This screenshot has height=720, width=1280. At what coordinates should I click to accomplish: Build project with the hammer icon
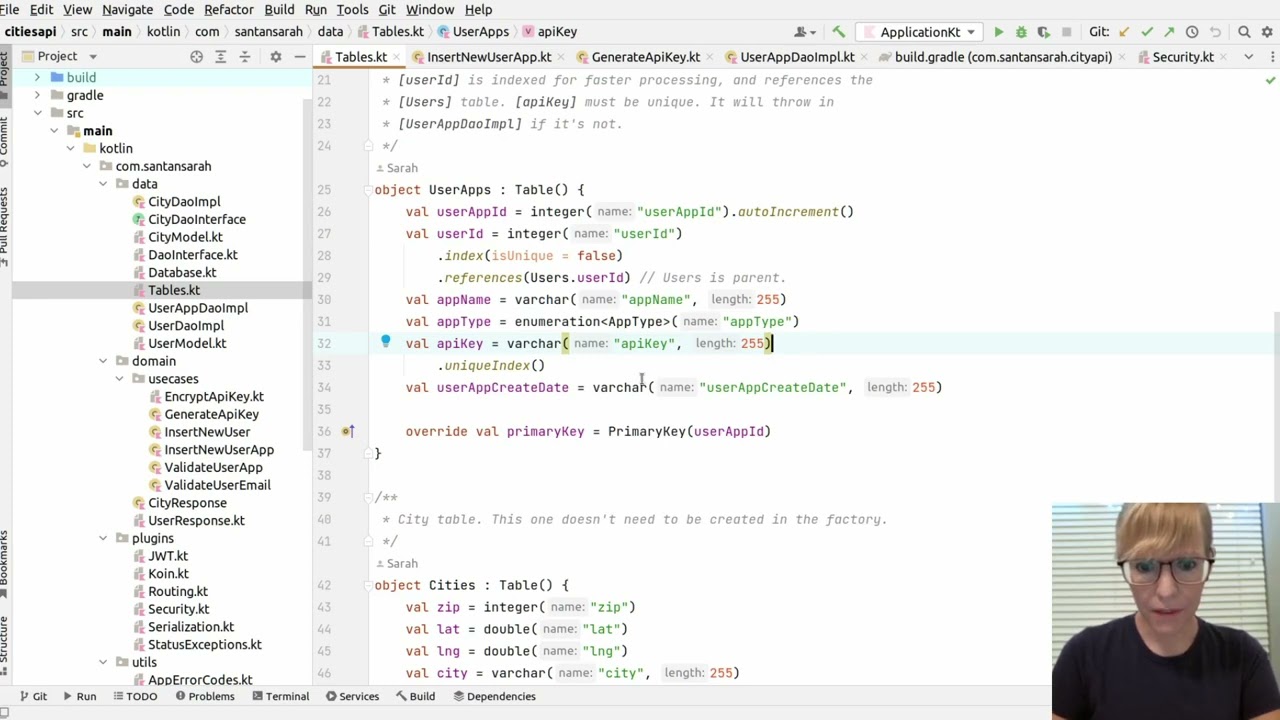point(838,32)
